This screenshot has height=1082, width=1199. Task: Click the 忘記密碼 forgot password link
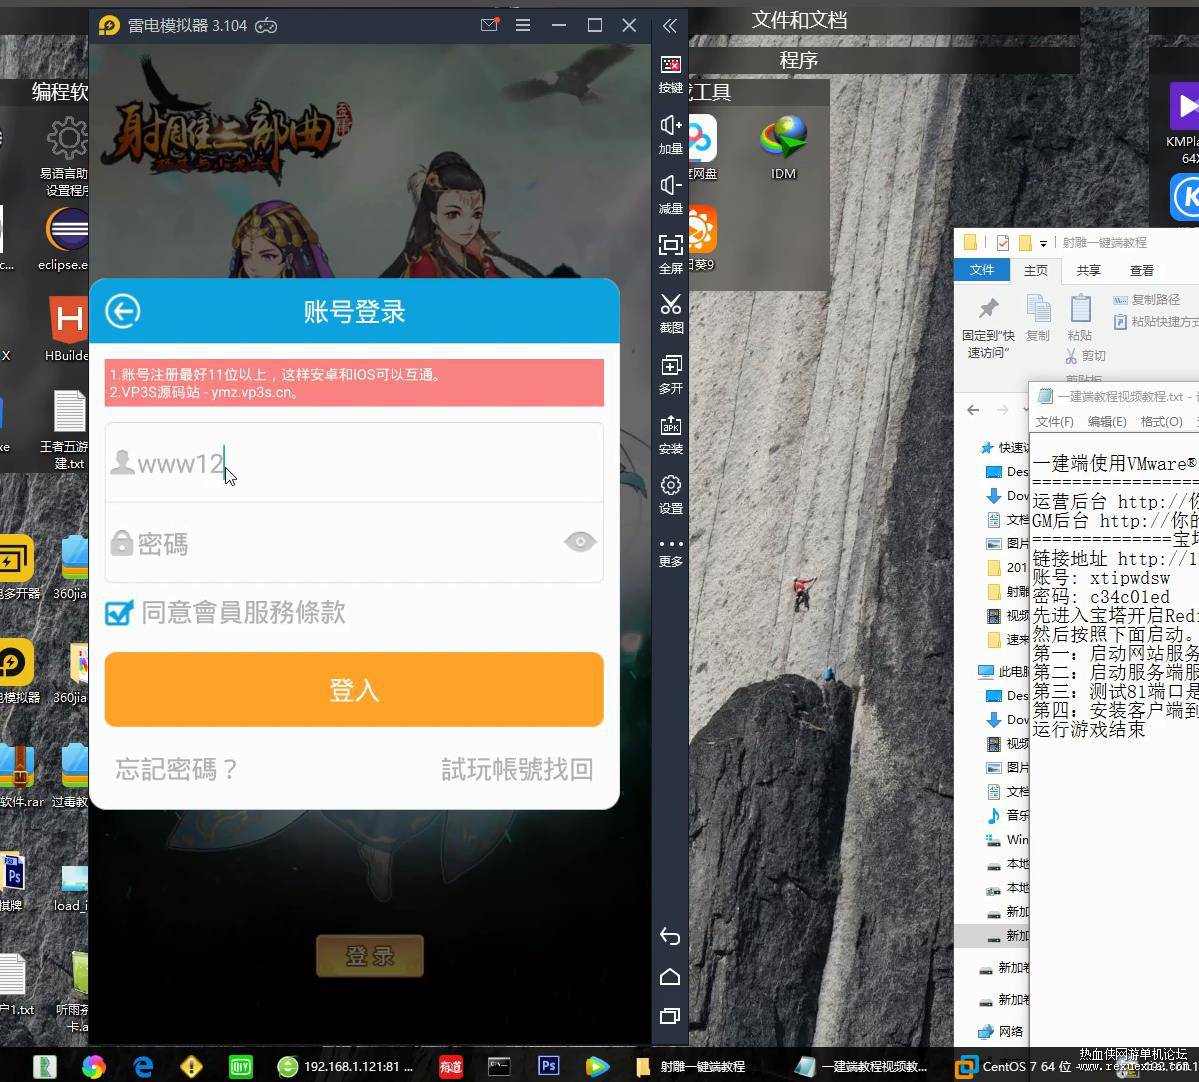176,769
